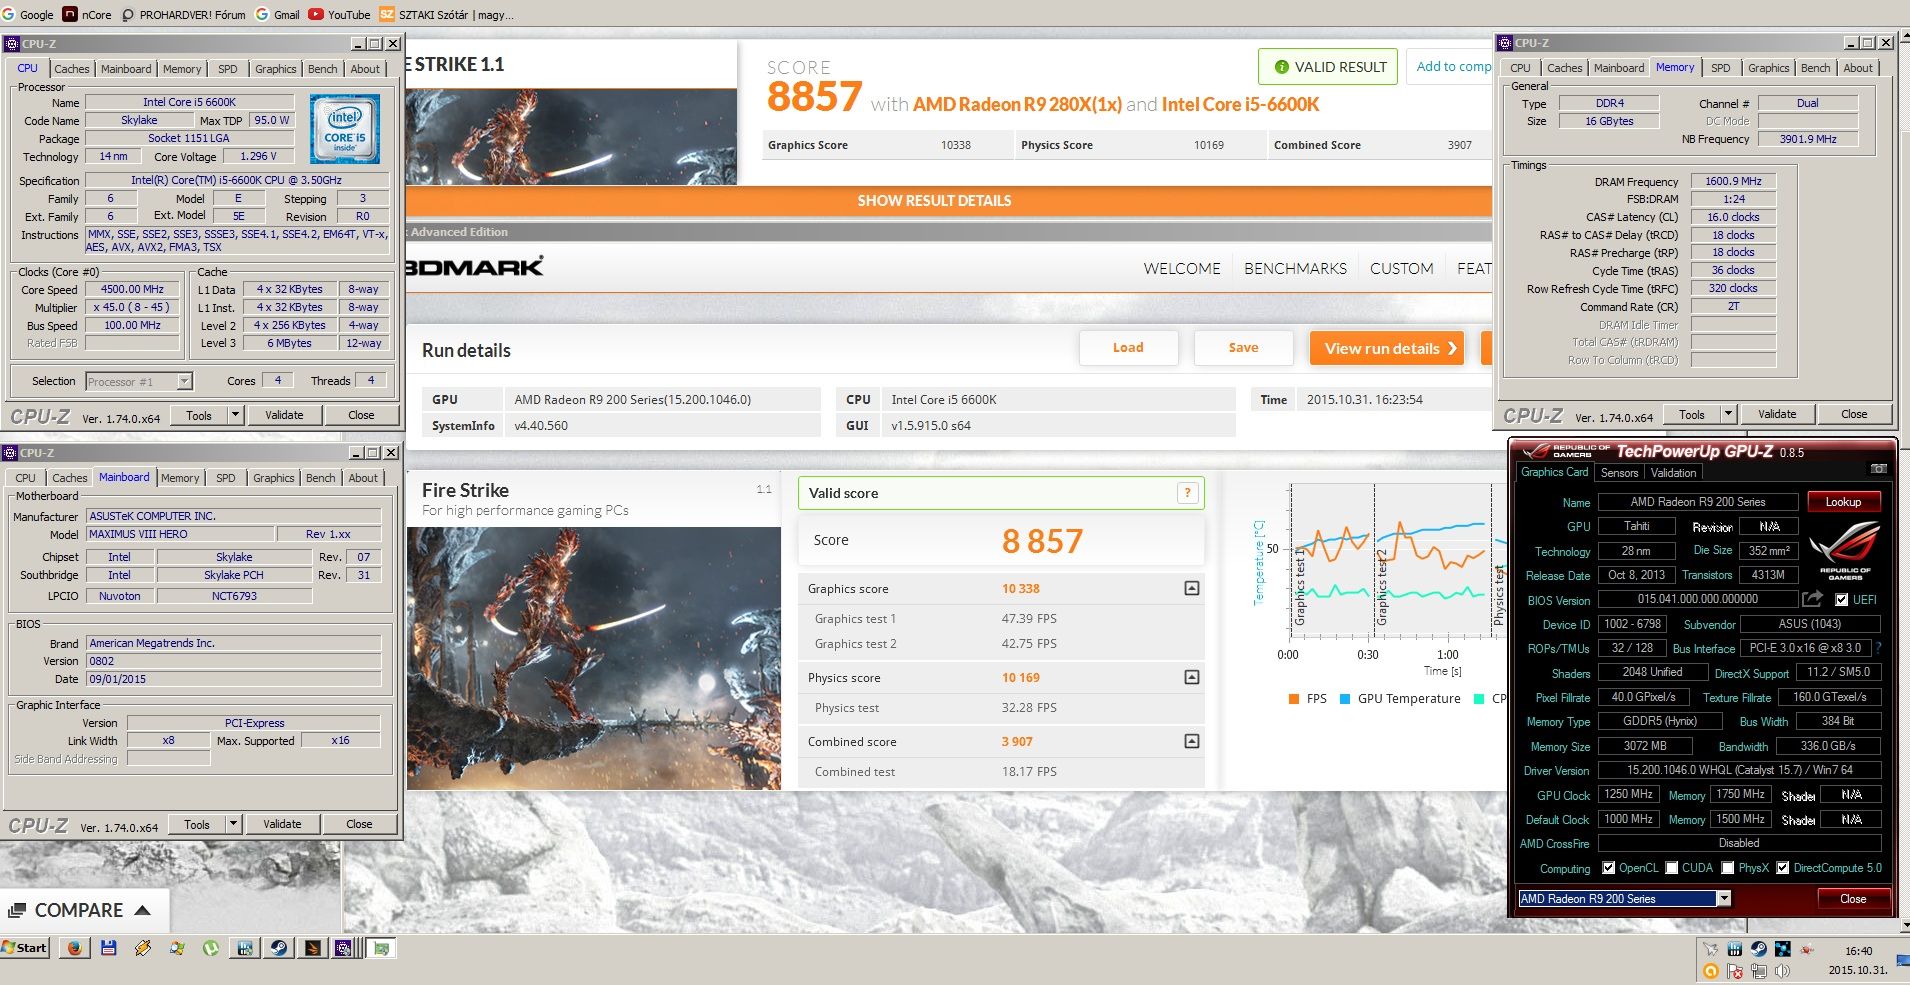Image resolution: width=1910 pixels, height=985 pixels.
Task: Click the Steam icon in the system tray
Action: pyautogui.click(x=1759, y=949)
